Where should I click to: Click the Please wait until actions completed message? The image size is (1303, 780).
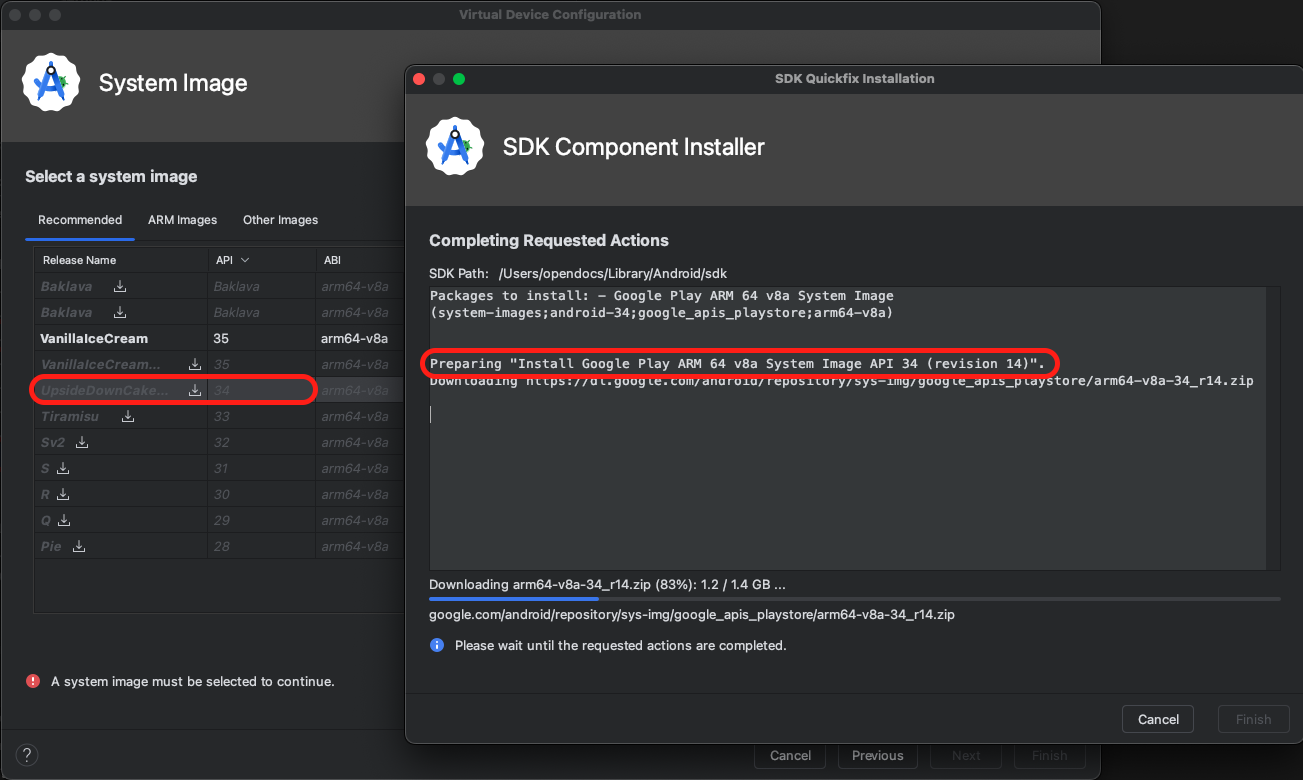[620, 645]
